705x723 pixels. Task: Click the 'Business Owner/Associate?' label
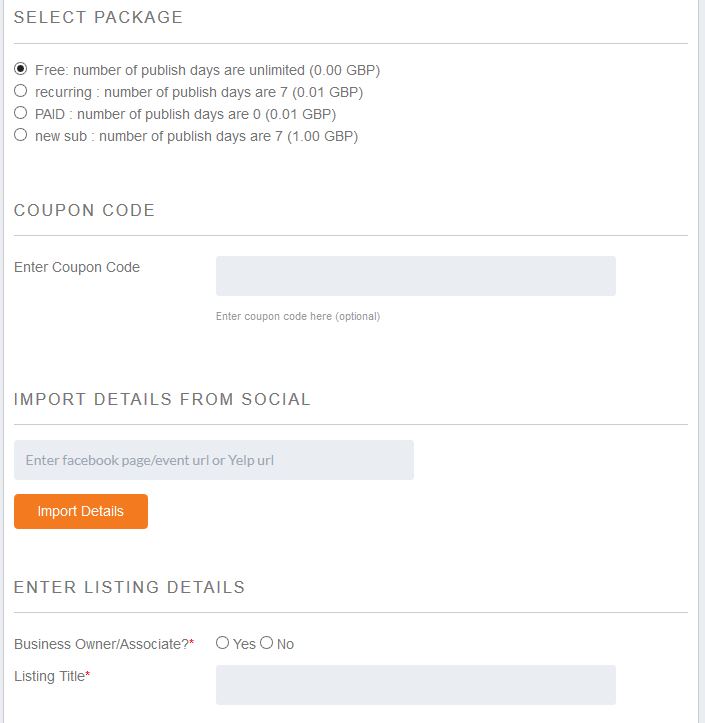pos(102,644)
